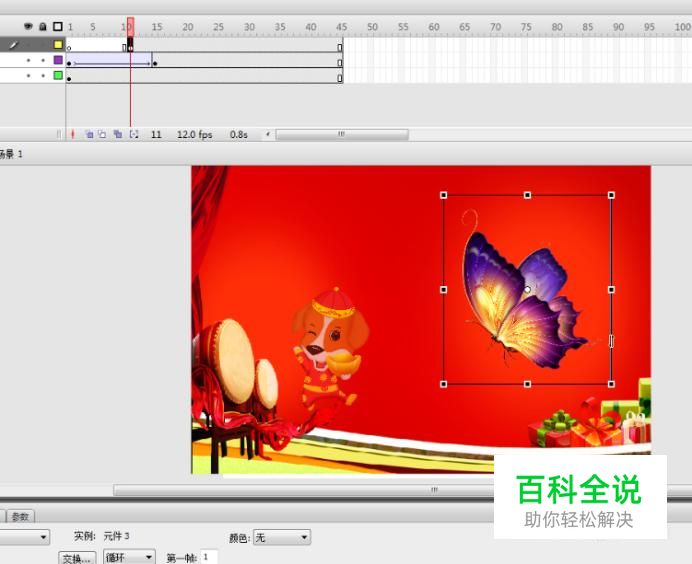The image size is (692, 564).
Task: Click top-left transform handle of butterfly
Action: [444, 195]
